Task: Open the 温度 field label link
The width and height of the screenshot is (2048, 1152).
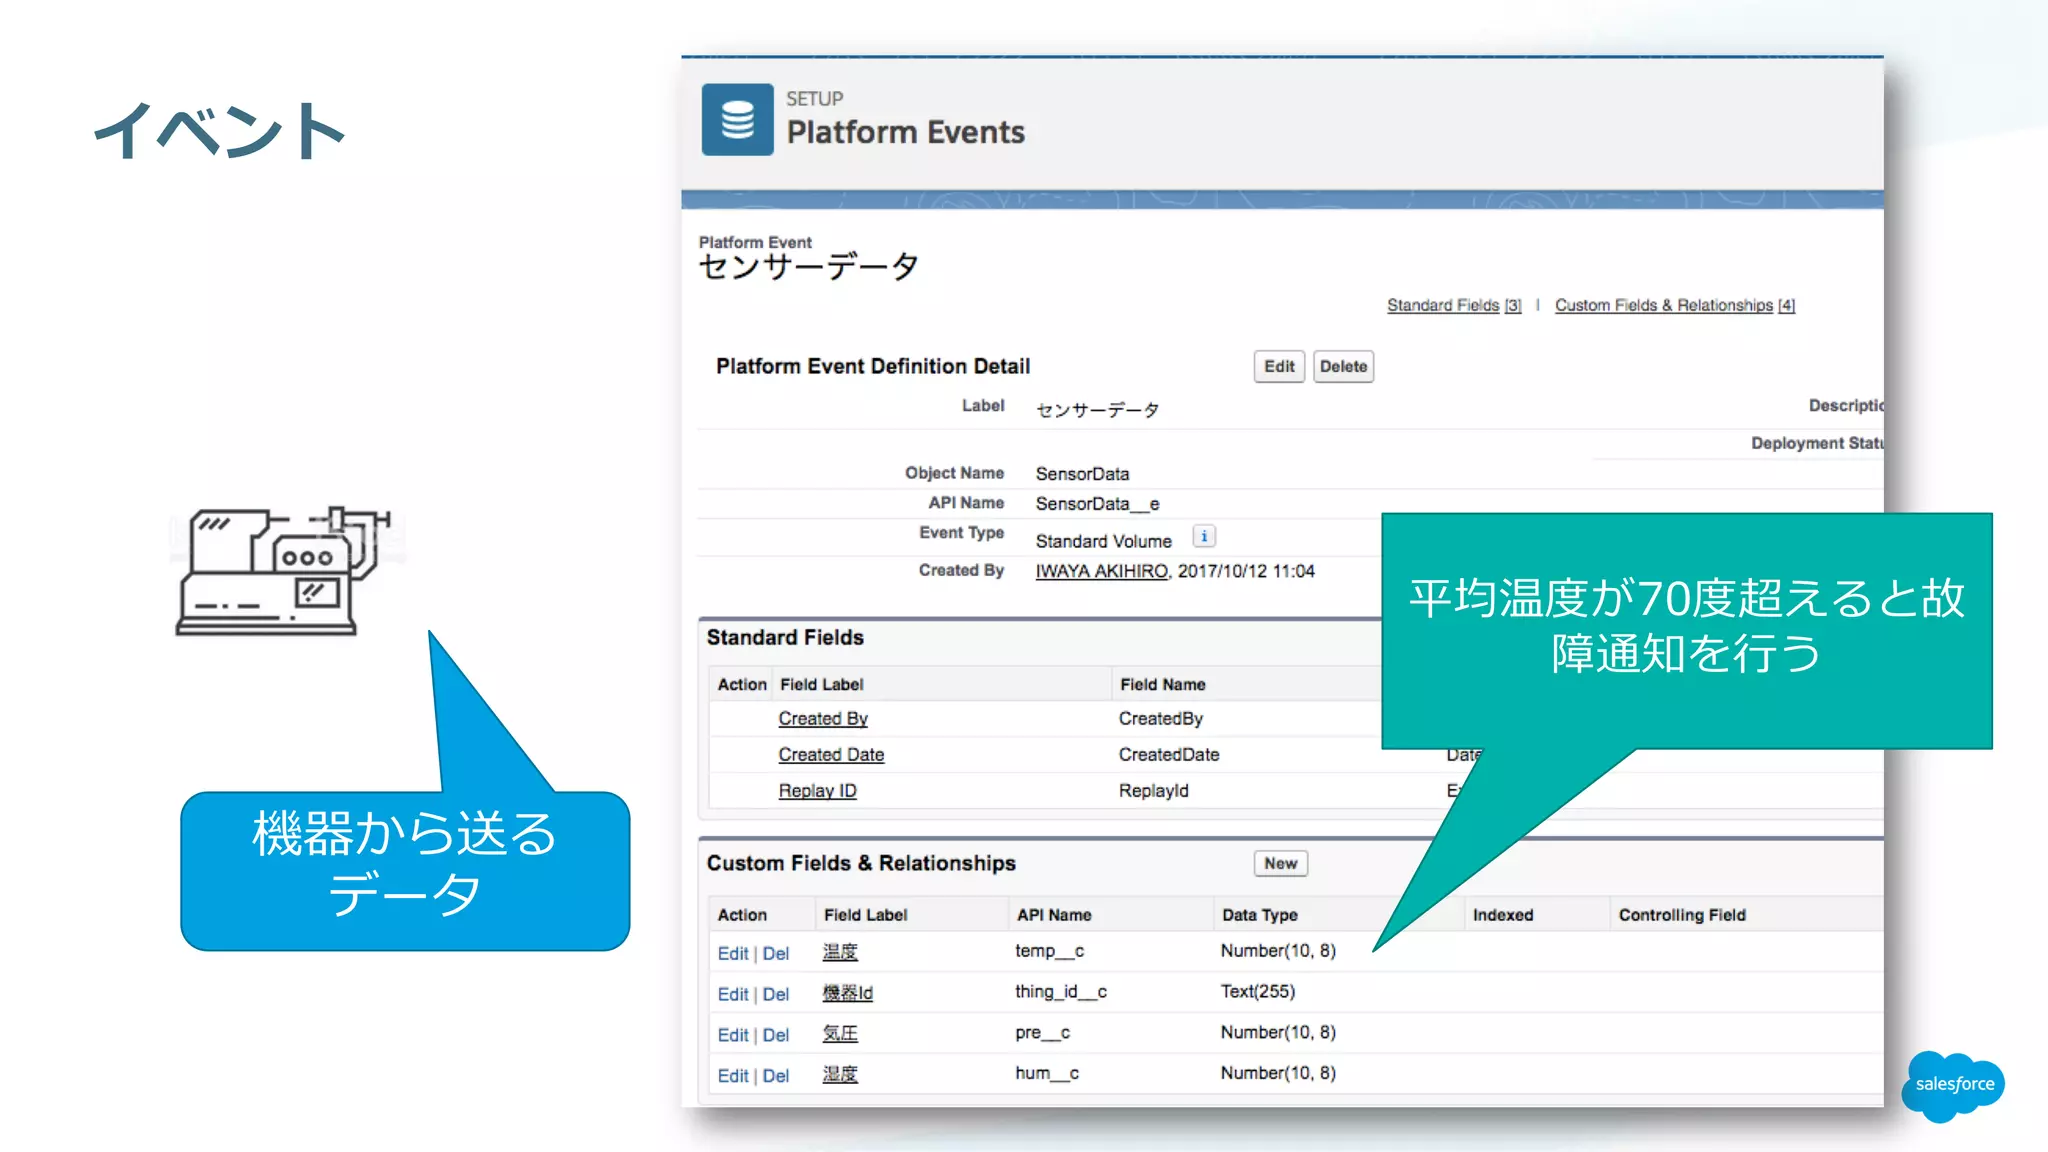Action: click(840, 952)
